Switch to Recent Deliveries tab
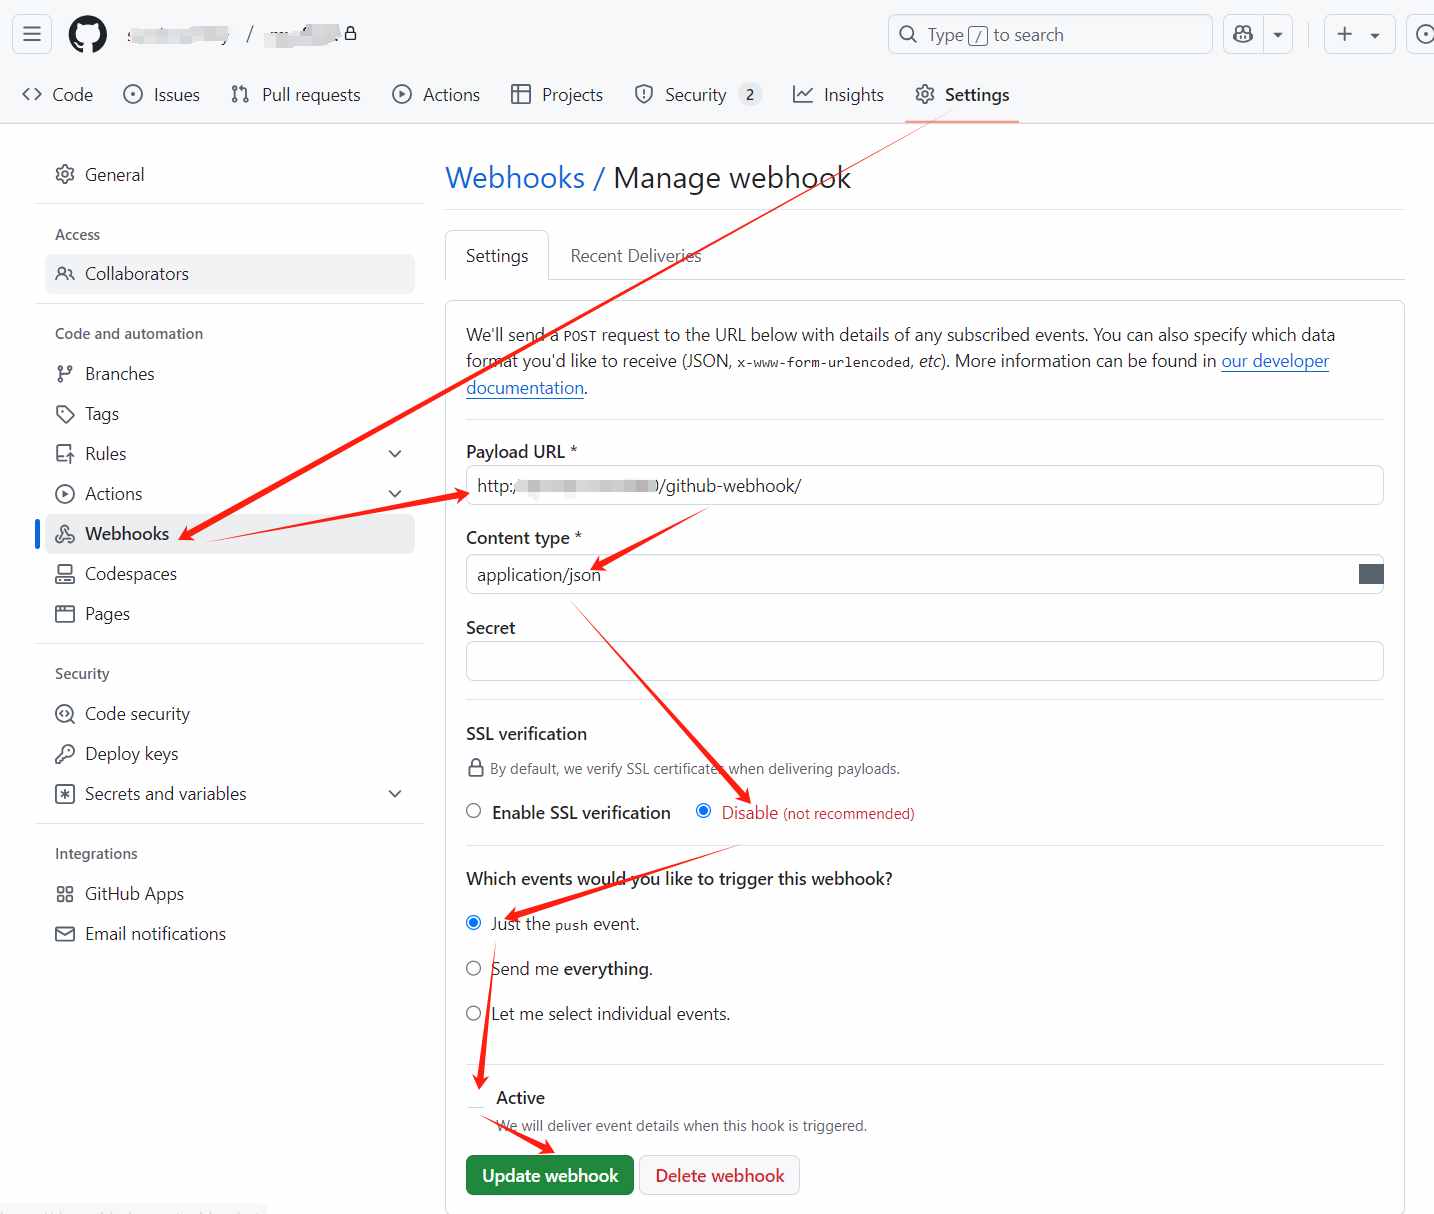Screen dimensions: 1434x1214 (x=636, y=256)
